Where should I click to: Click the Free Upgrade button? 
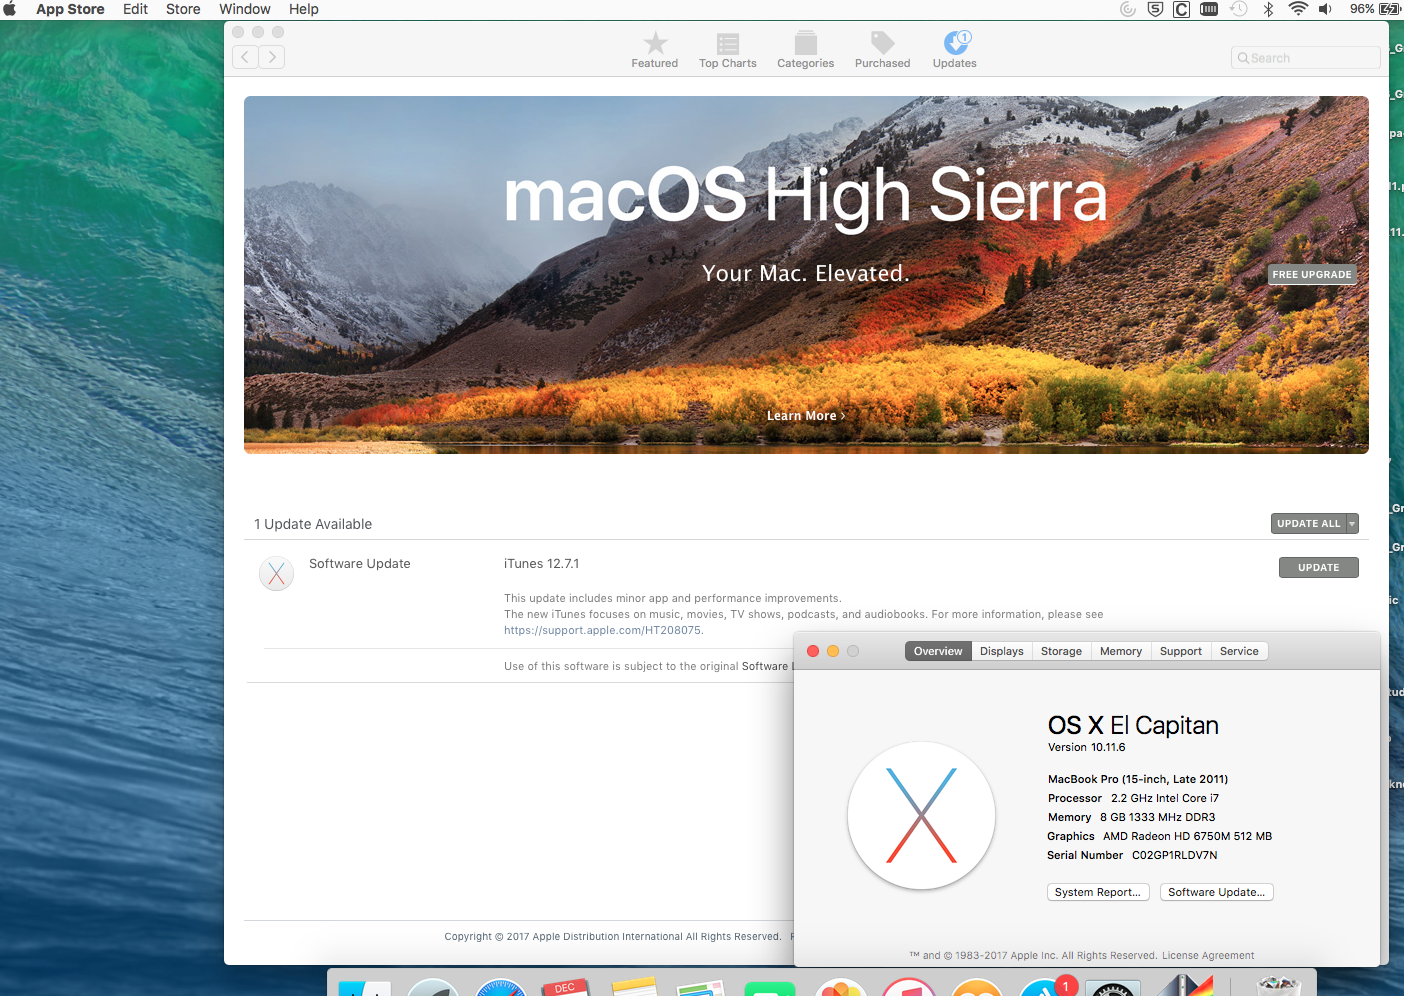[1312, 274]
